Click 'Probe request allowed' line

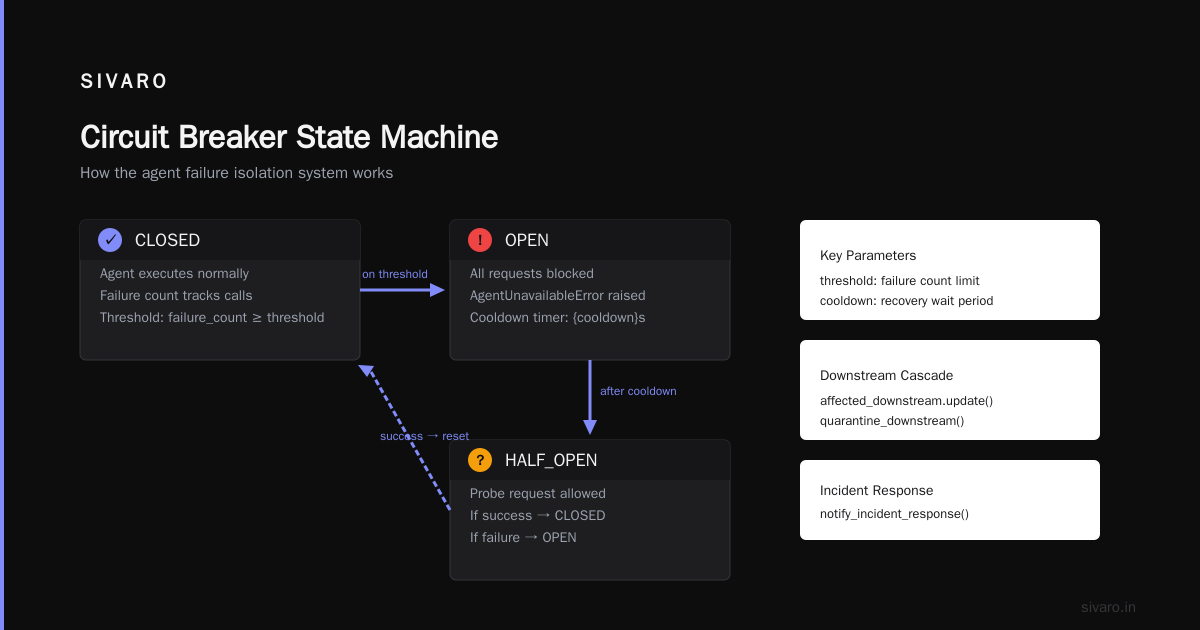click(x=538, y=493)
